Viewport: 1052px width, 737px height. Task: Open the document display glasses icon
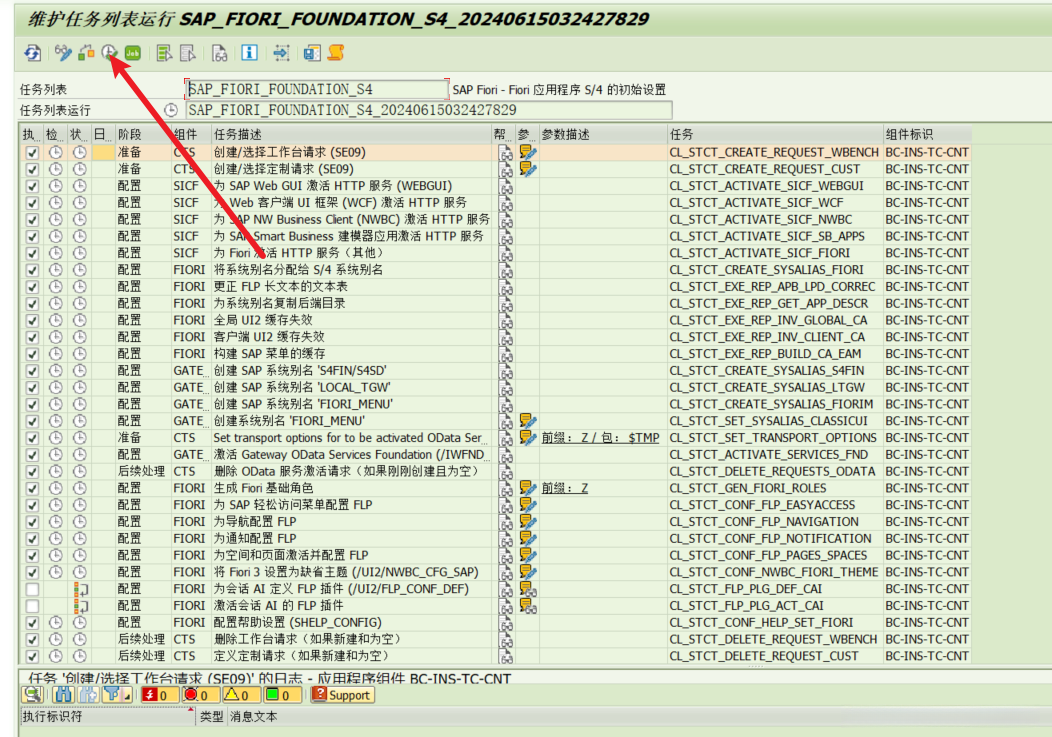[219, 53]
